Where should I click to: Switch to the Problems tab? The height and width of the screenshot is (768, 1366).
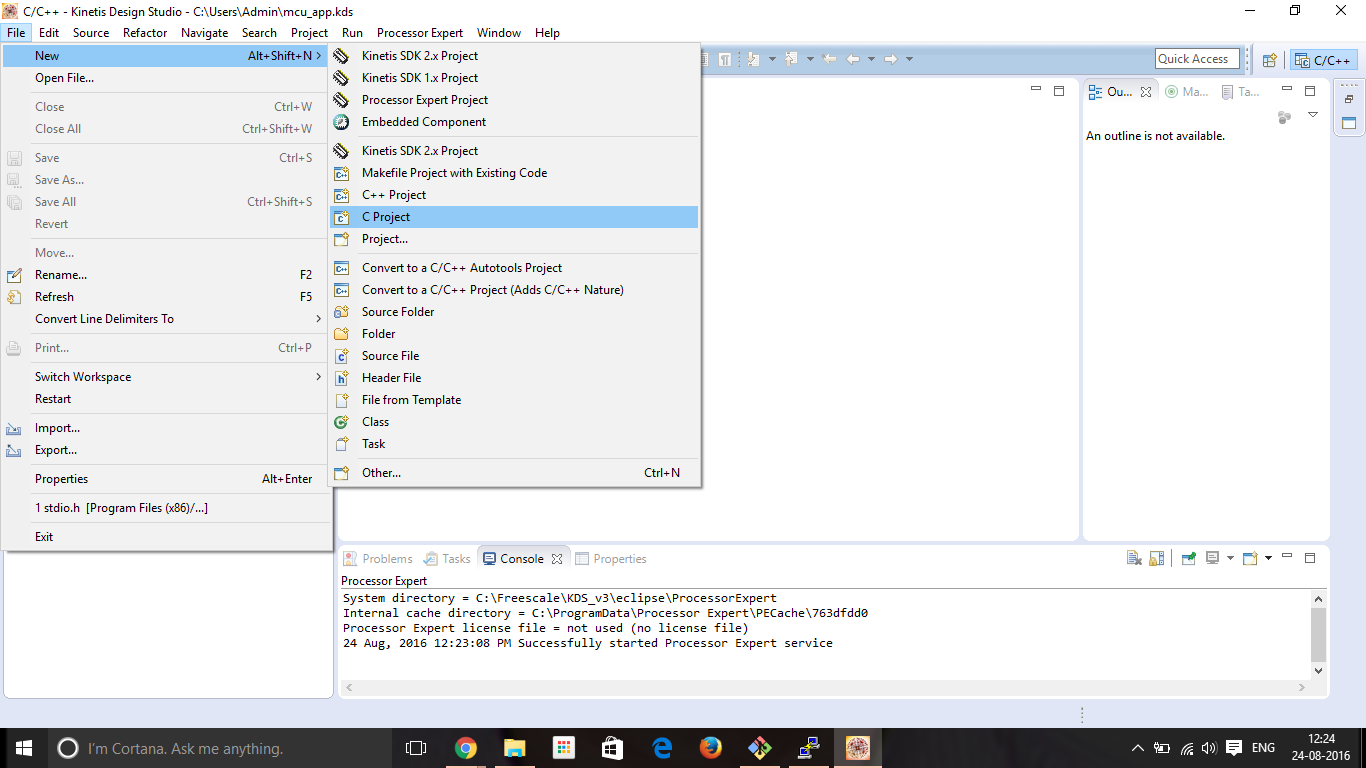(x=378, y=559)
